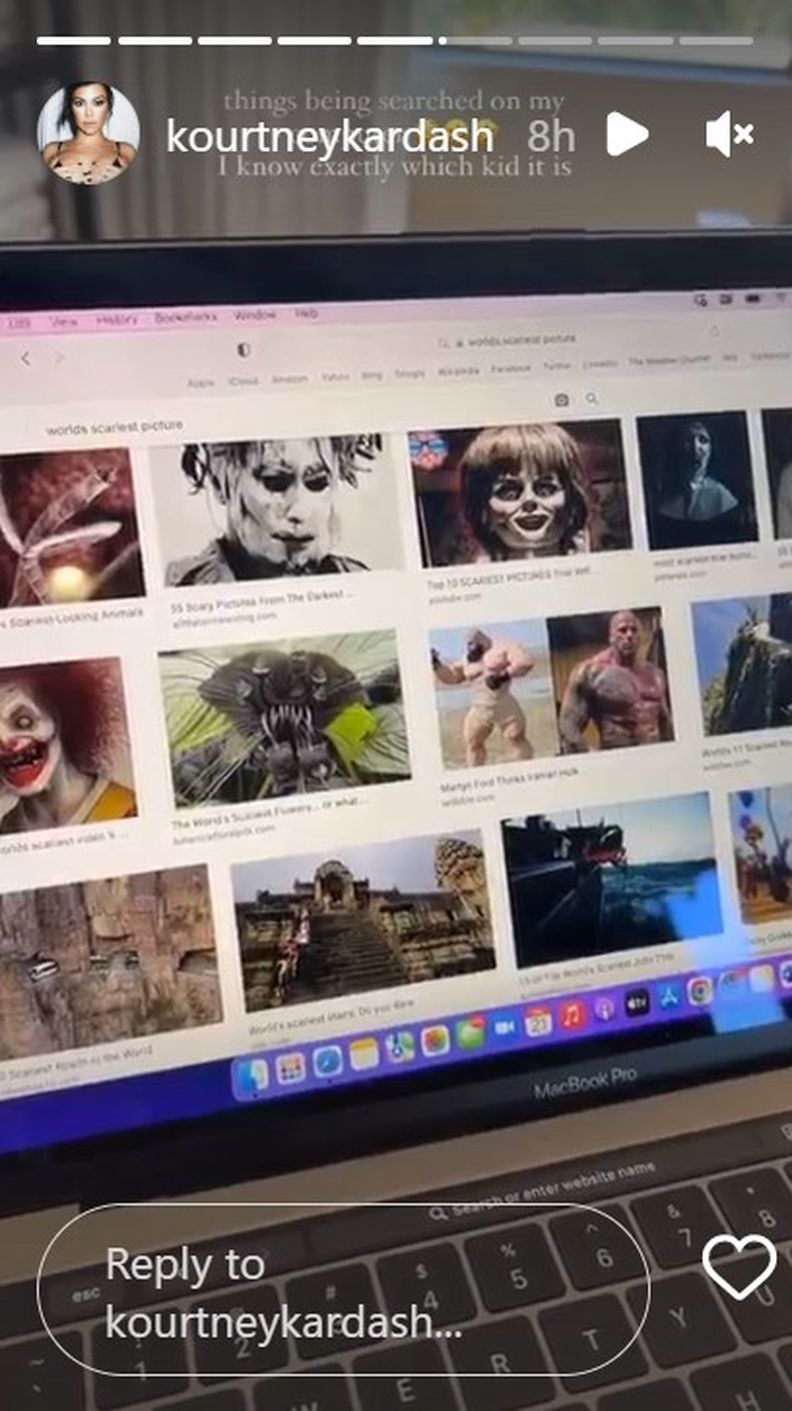This screenshot has height=1411, width=792.
Task: Jump to the first story progress segment
Action: click(x=74, y=41)
